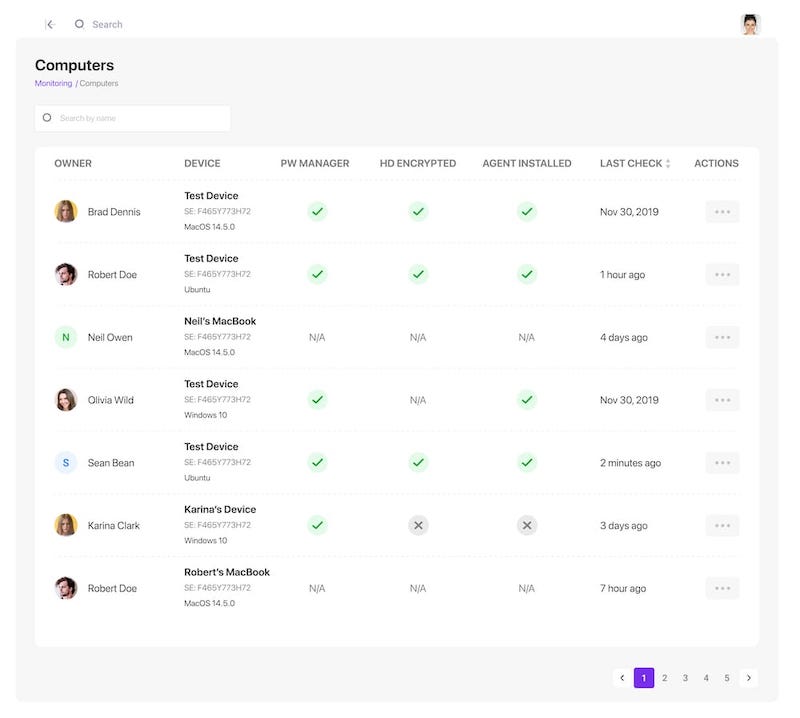The height and width of the screenshot is (718, 800).
Task: Click the search magnifier in the top navigation bar
Action: coord(79,24)
